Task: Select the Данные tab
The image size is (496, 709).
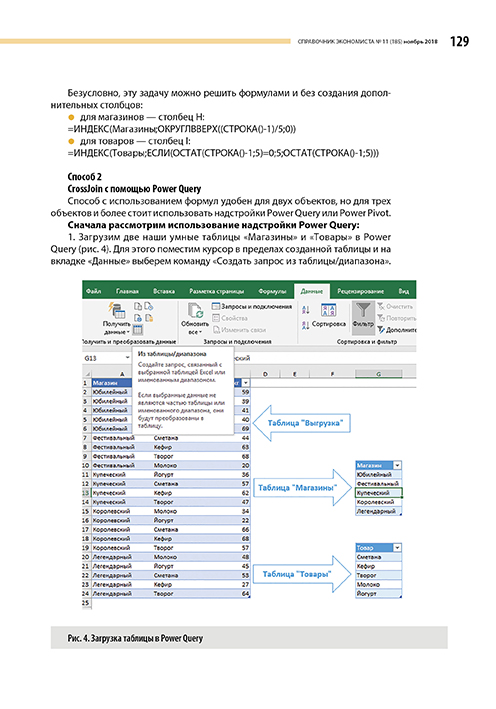Action: (x=312, y=291)
